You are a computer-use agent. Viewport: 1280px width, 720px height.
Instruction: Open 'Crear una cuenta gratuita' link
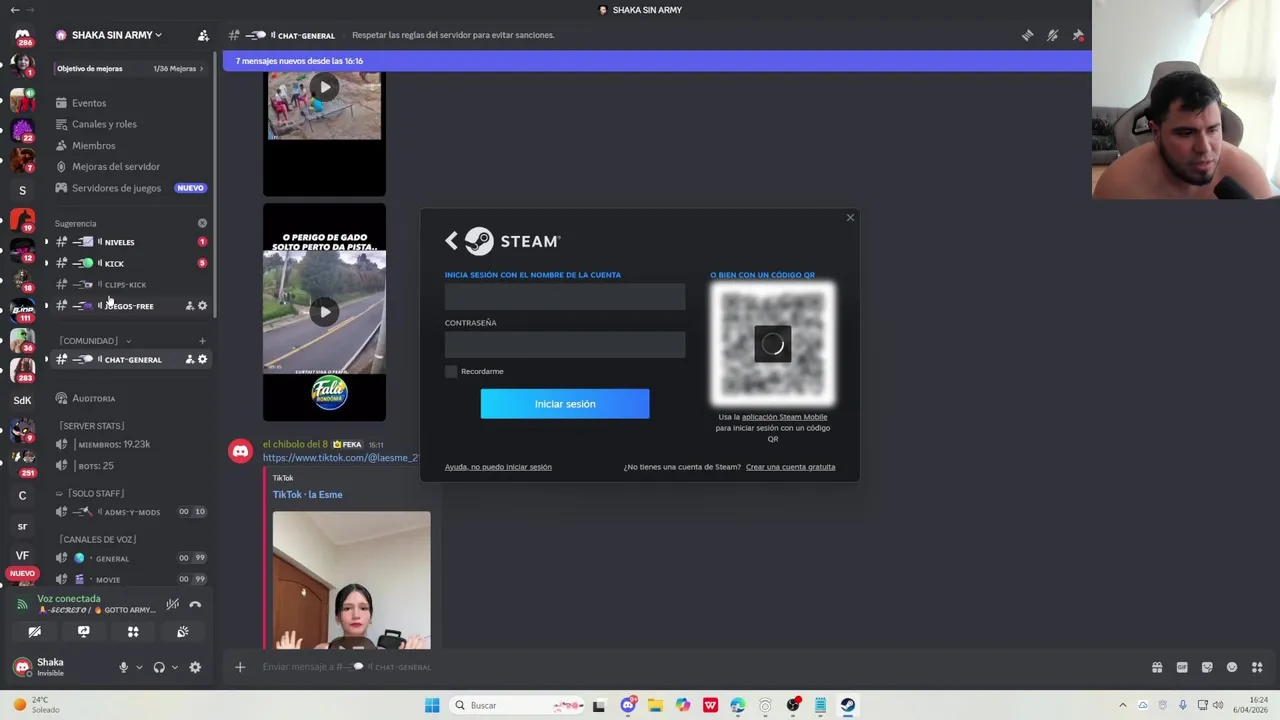[790, 467]
